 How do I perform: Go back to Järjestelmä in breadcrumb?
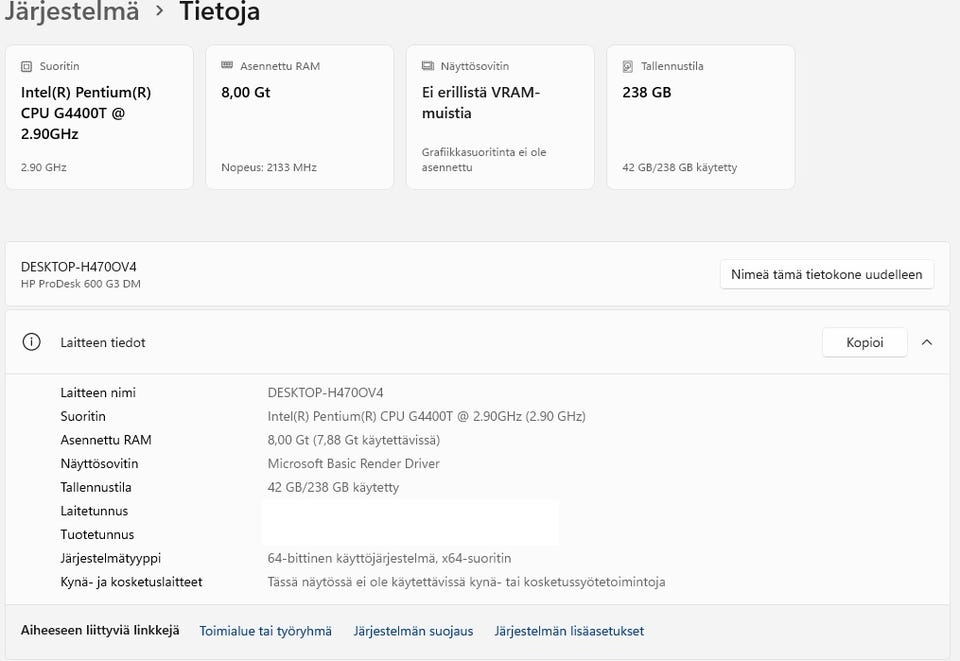coord(72,11)
